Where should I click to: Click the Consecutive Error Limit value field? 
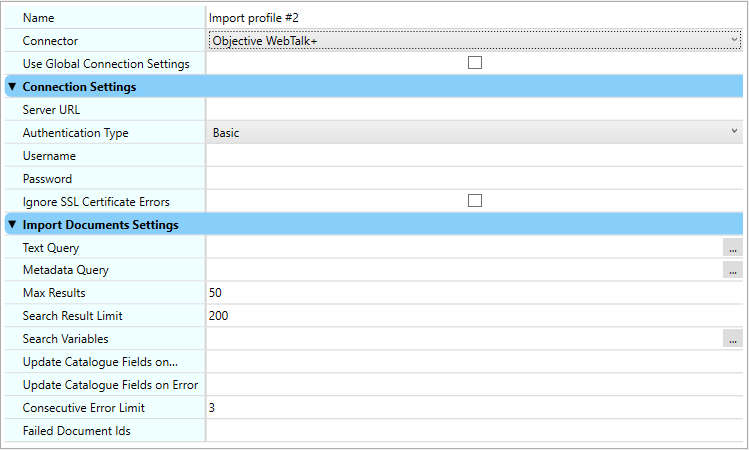pyautogui.click(x=474, y=408)
